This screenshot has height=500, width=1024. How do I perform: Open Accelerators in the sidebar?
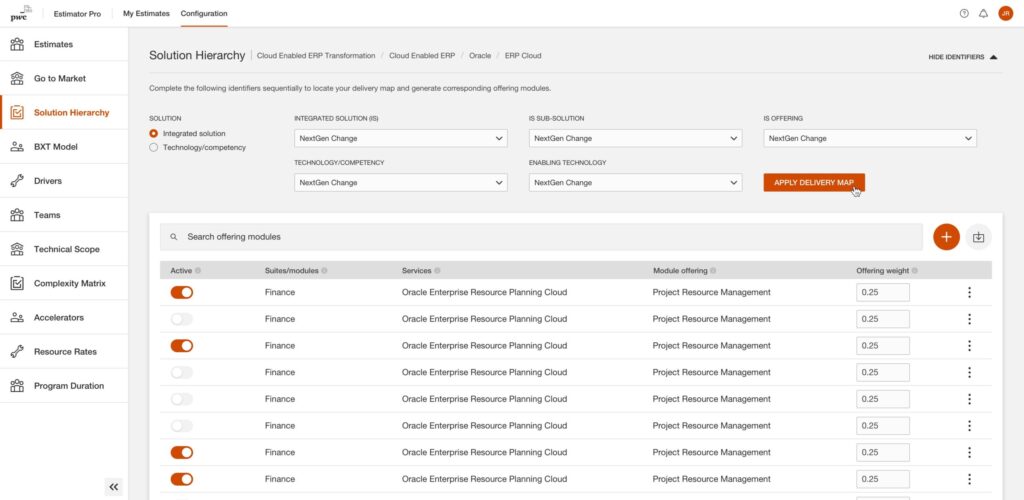(64, 317)
